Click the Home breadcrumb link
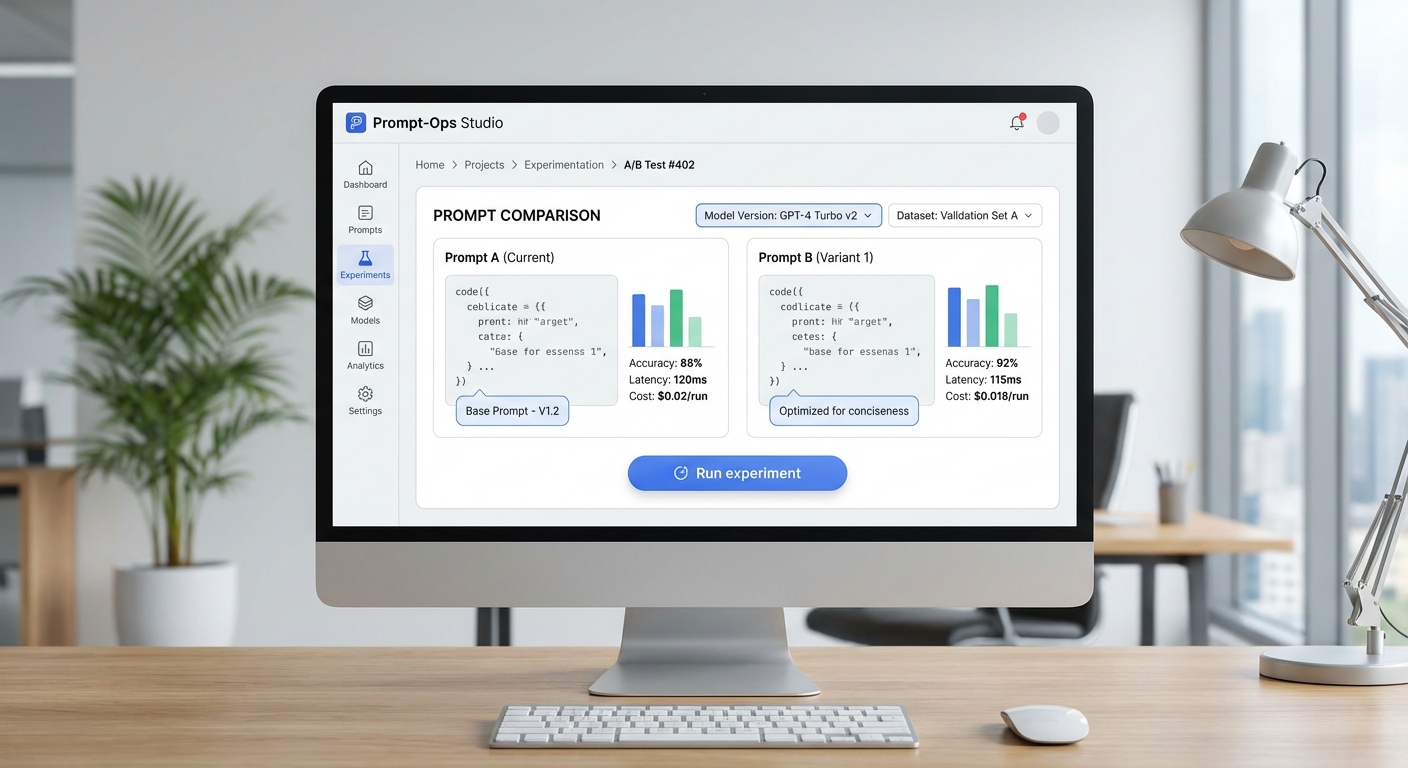The image size is (1408, 768). (430, 165)
